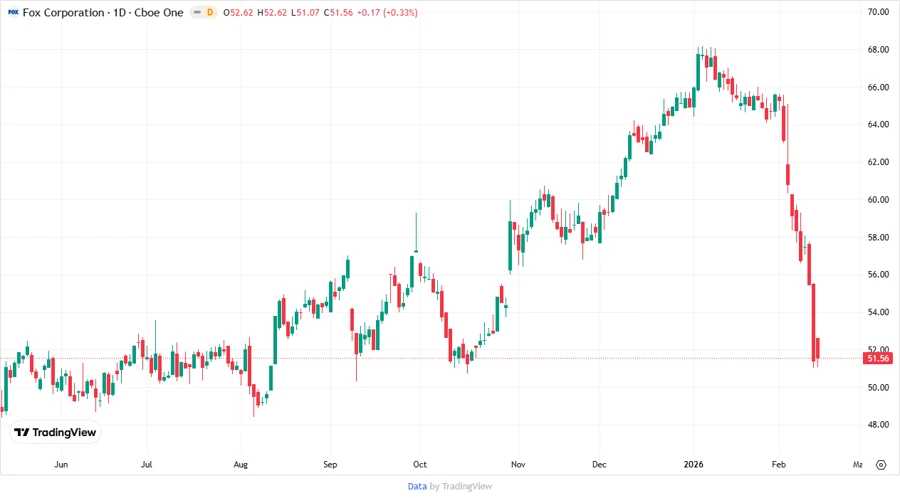Click the L51.07 low value

tap(305, 12)
